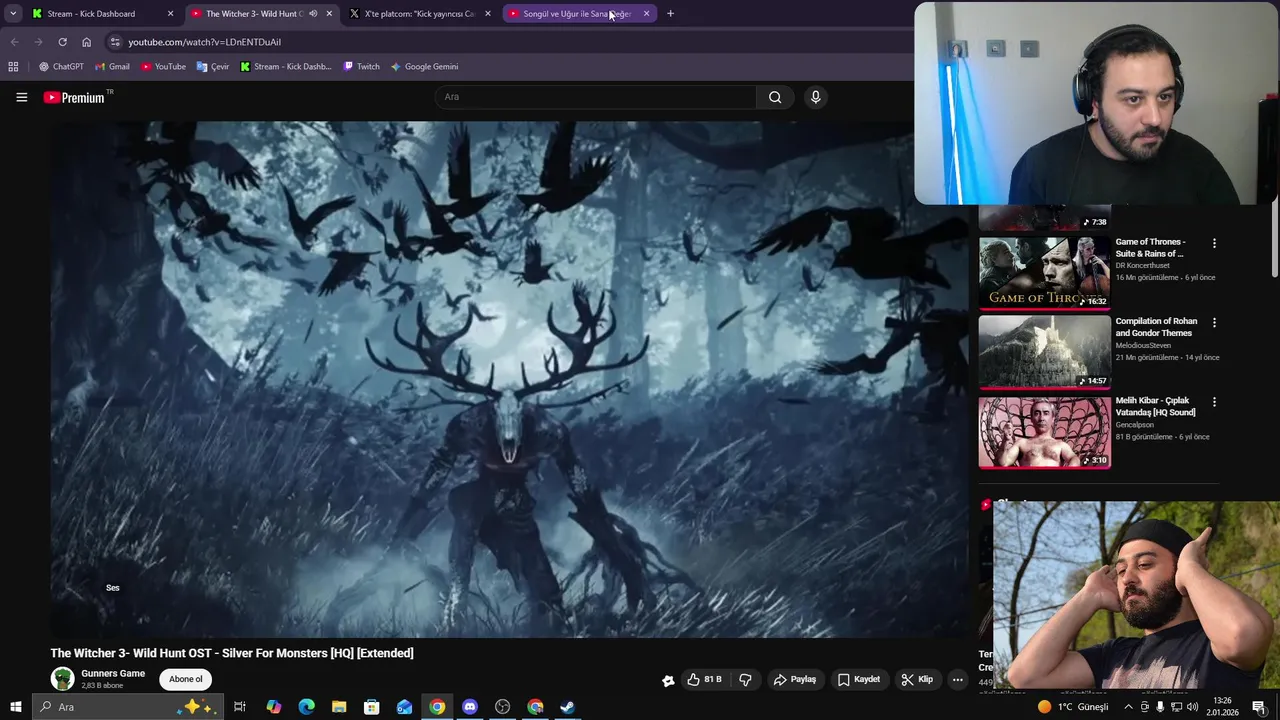Image resolution: width=1280 pixels, height=720 pixels.
Task: Open options for Game of Thrones video
Action: tap(1214, 243)
